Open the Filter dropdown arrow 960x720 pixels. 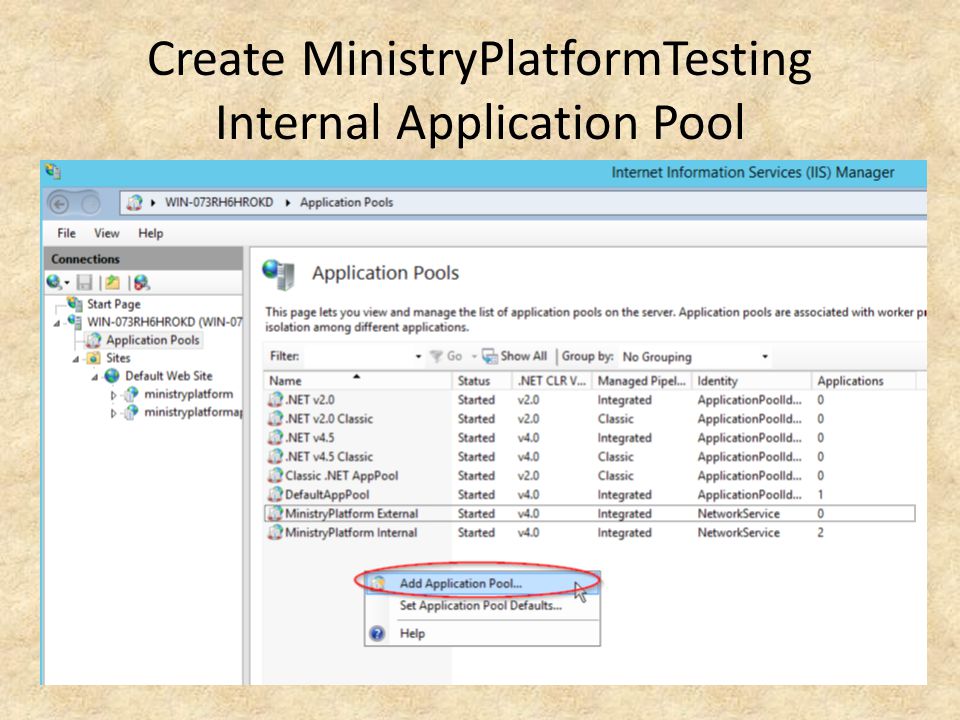[418, 356]
